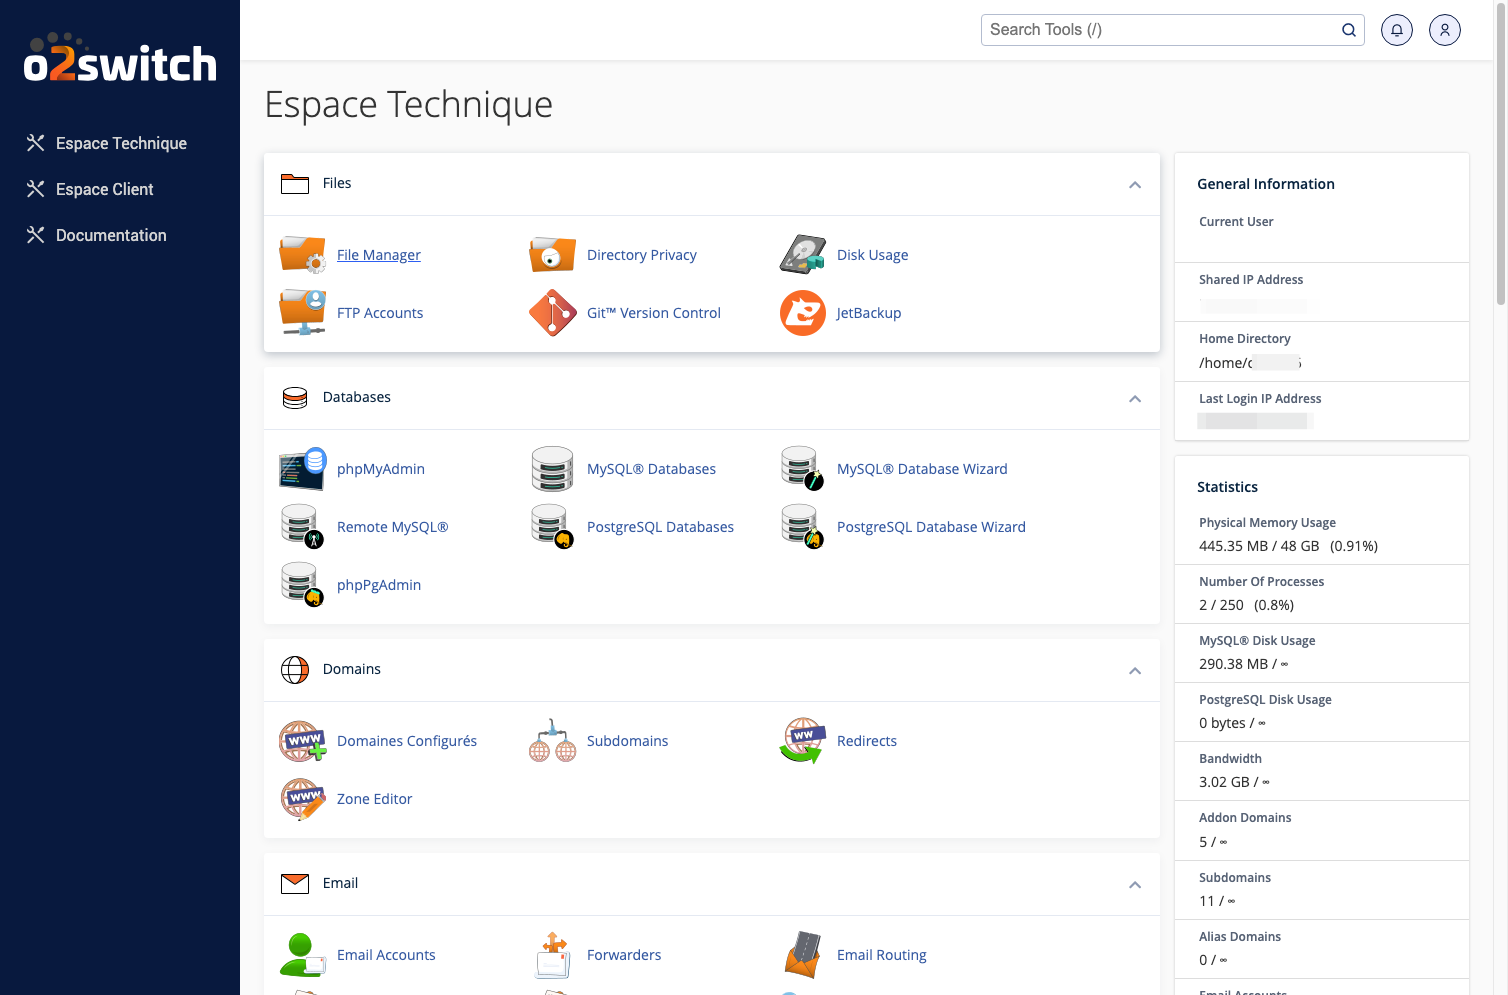
Task: Open the Forwarders link
Action: [624, 955]
